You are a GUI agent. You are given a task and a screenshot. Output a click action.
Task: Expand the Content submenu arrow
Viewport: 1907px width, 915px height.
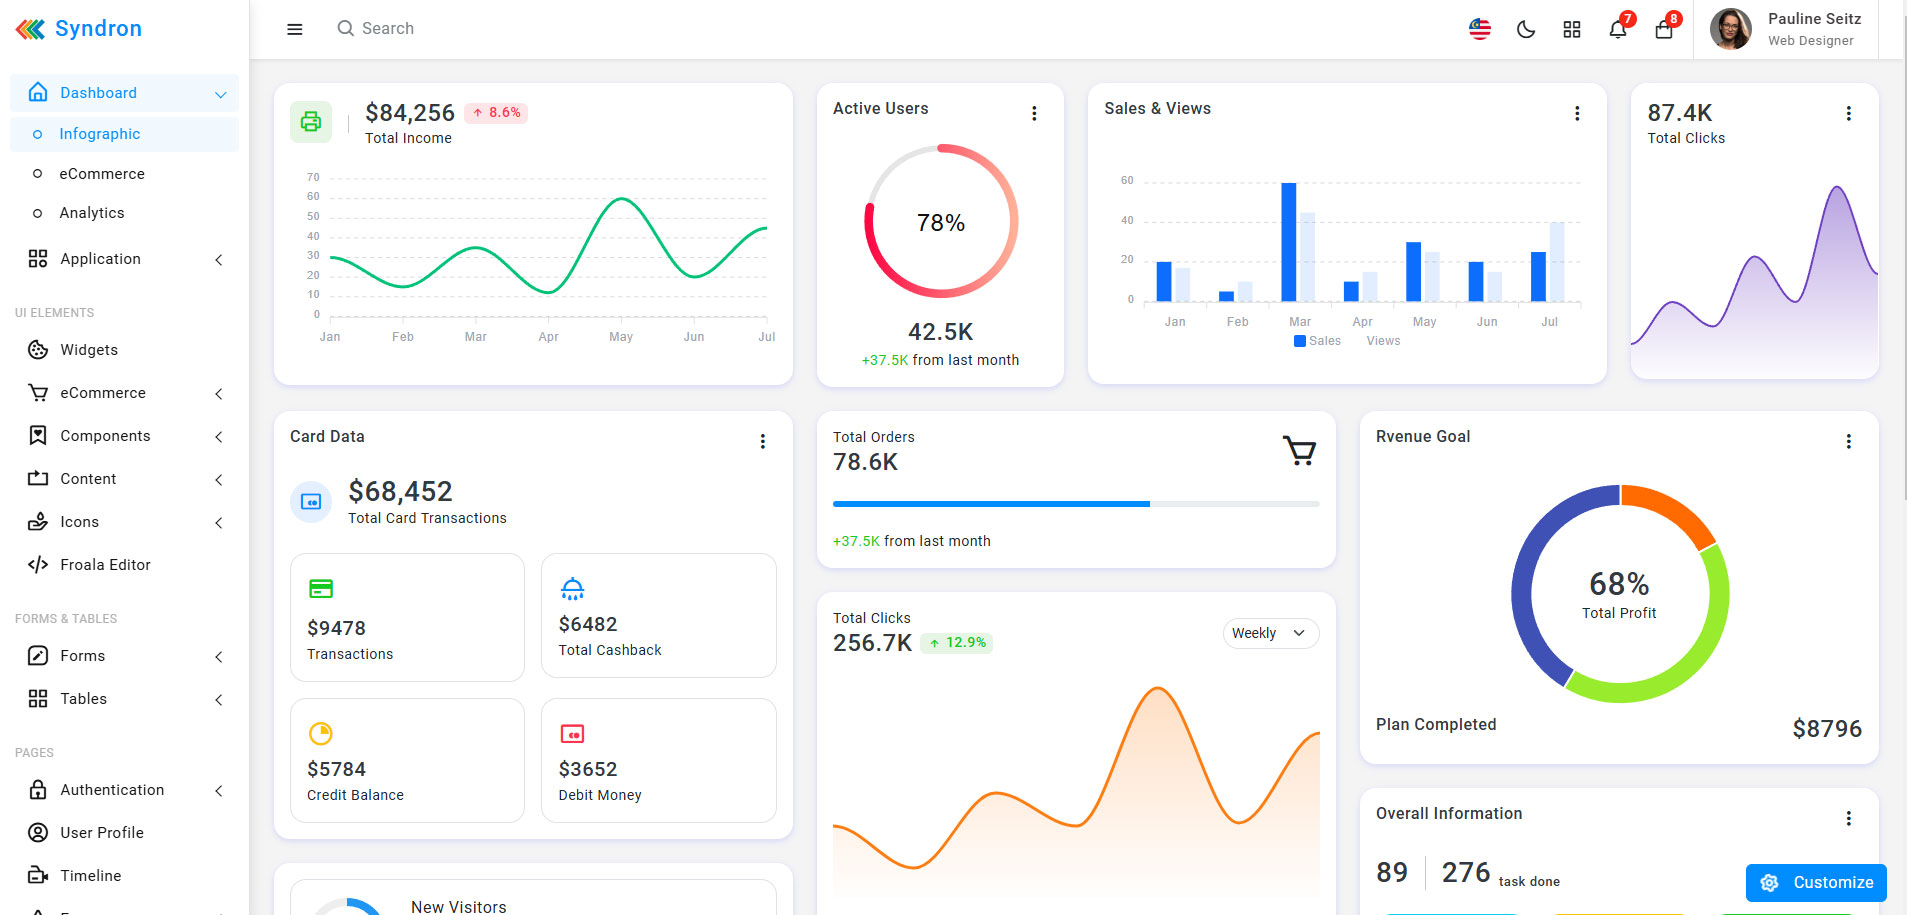(219, 480)
